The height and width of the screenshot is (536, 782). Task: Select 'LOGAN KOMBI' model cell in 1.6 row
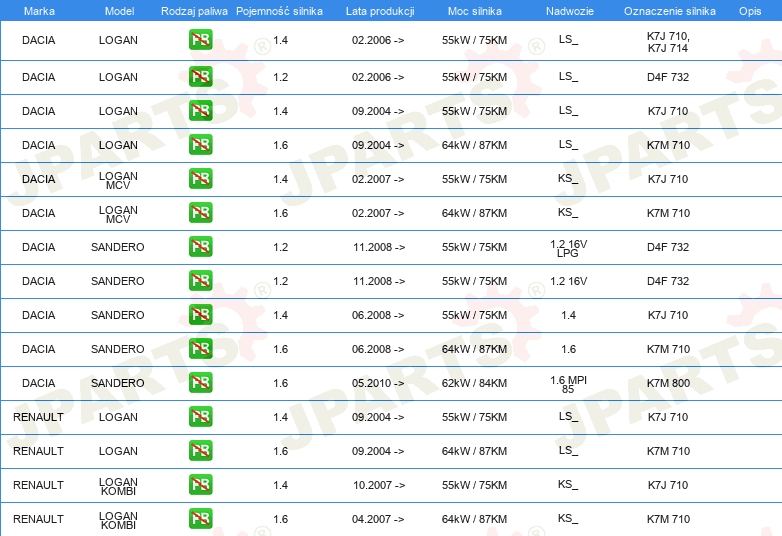click(x=118, y=520)
